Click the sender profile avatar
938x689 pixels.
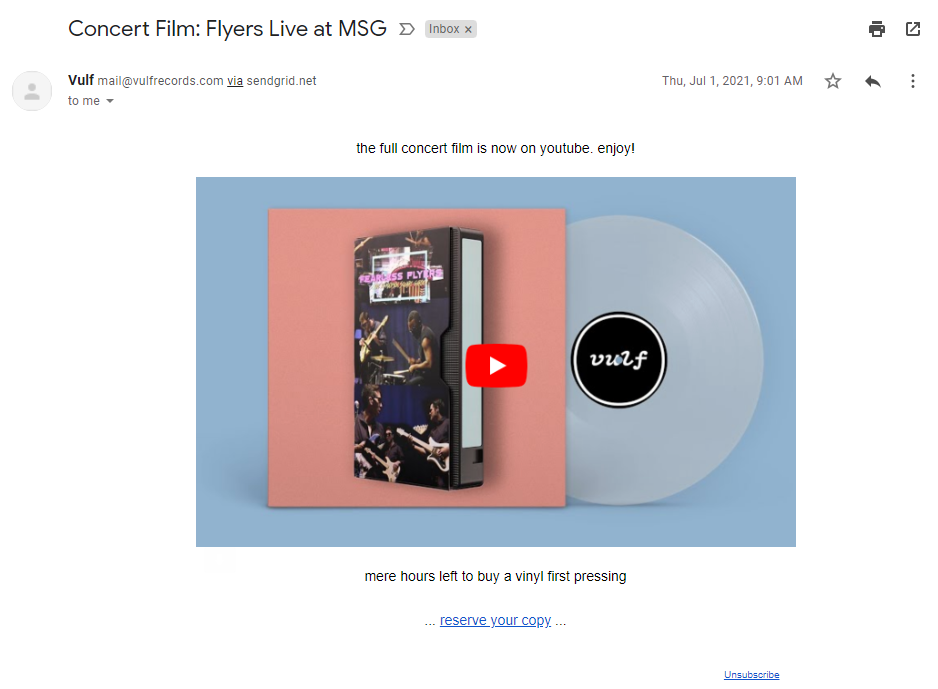(32, 91)
